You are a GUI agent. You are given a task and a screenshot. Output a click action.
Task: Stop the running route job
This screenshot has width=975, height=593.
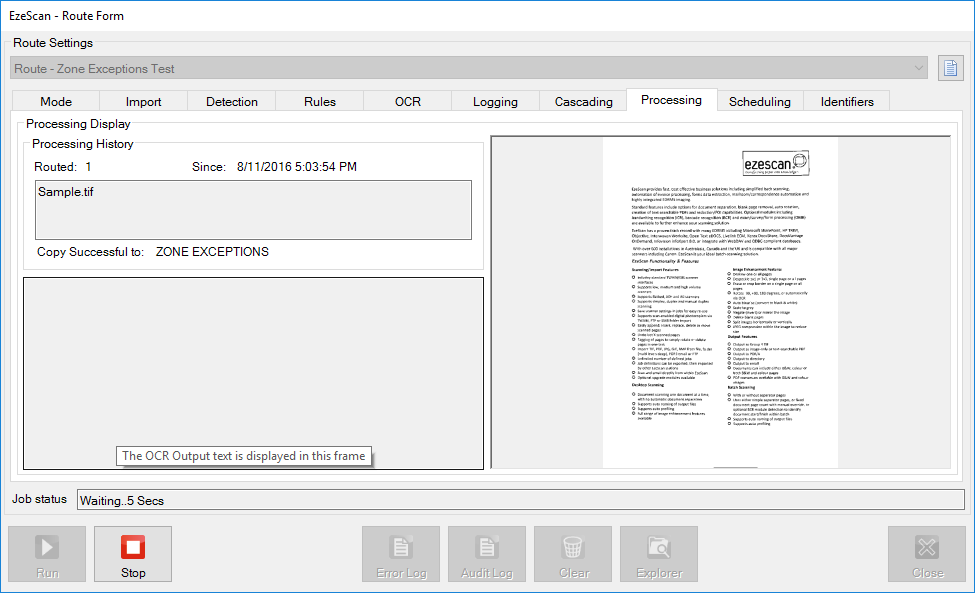[133, 554]
